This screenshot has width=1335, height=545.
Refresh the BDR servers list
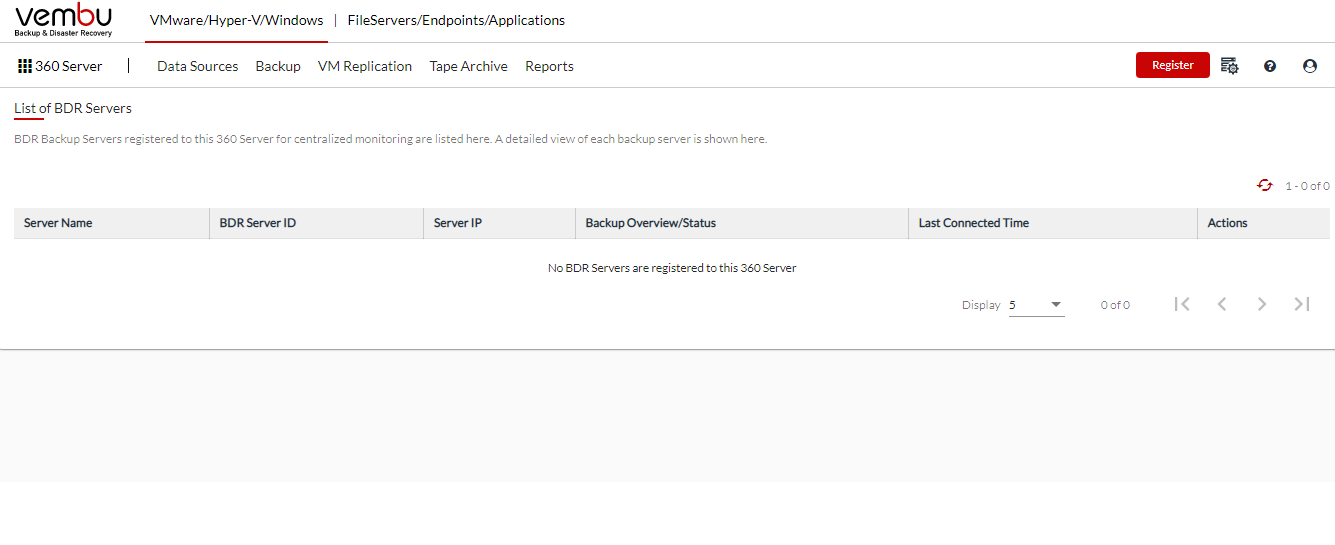pyautogui.click(x=1265, y=185)
